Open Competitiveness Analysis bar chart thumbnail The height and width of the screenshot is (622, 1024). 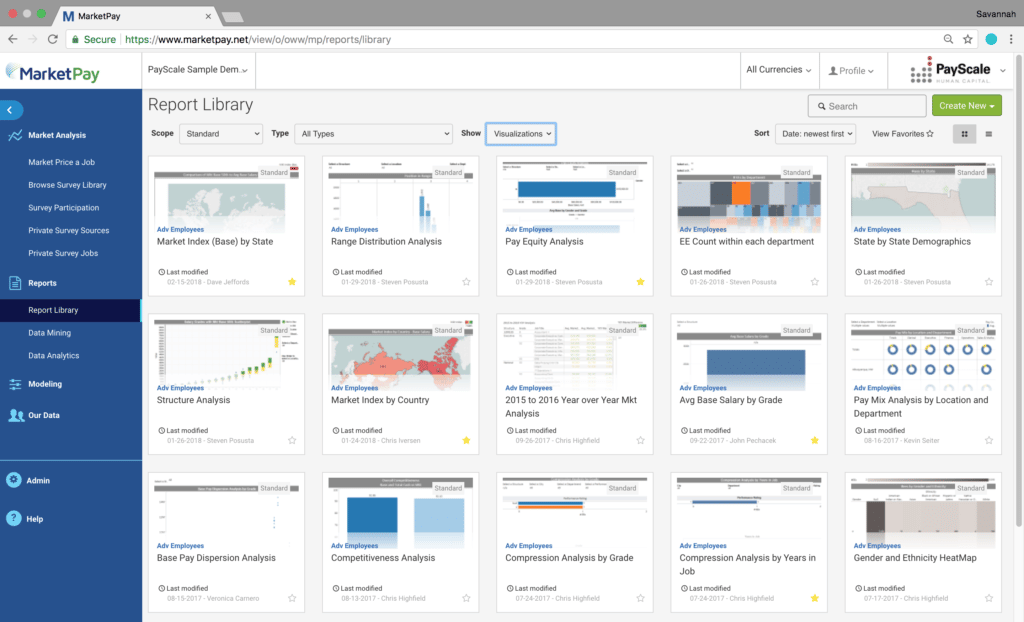[x=400, y=514]
